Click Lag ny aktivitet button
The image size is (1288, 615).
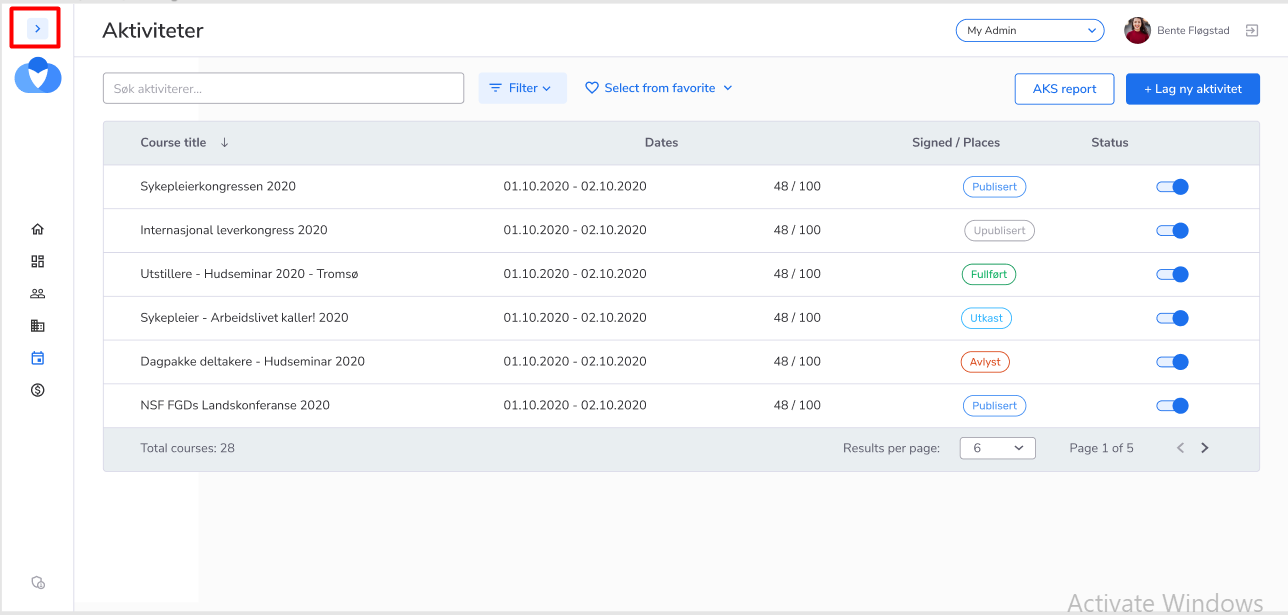[1193, 89]
